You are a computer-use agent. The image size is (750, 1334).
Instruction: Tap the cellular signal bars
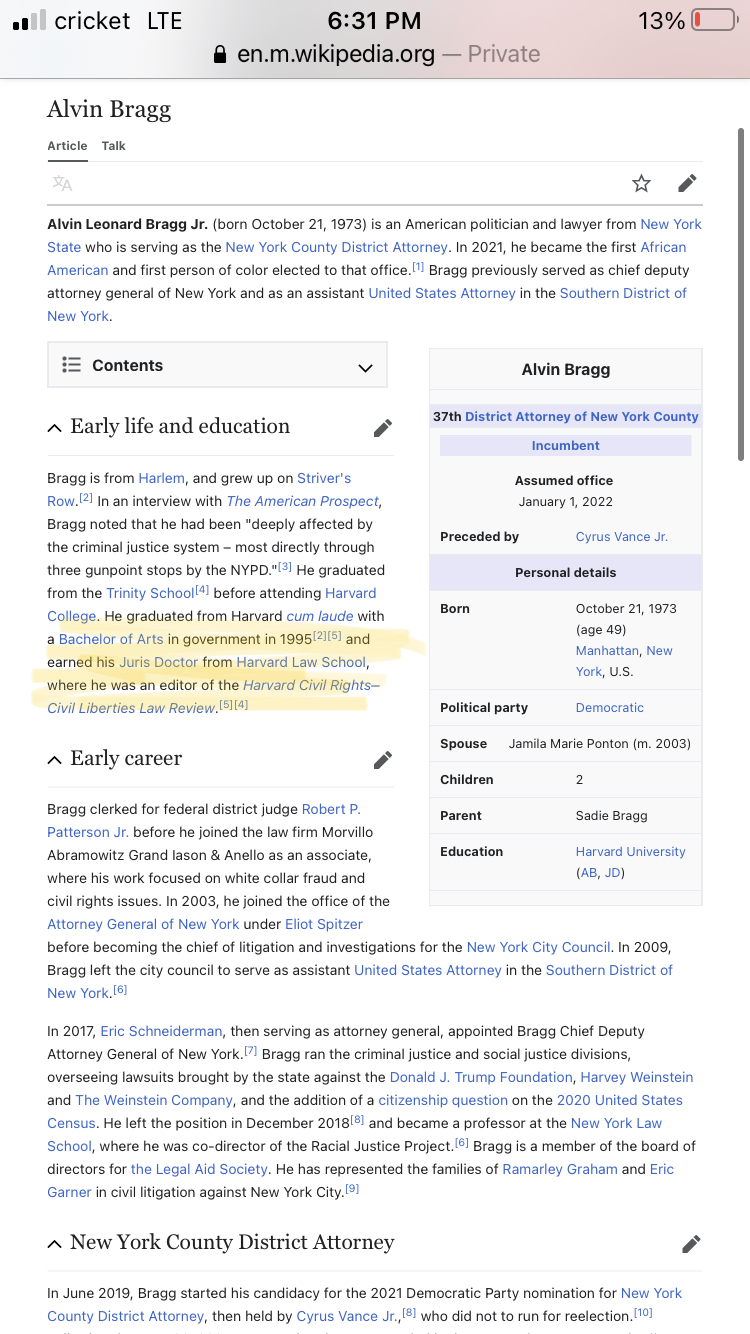pyautogui.click(x=29, y=21)
